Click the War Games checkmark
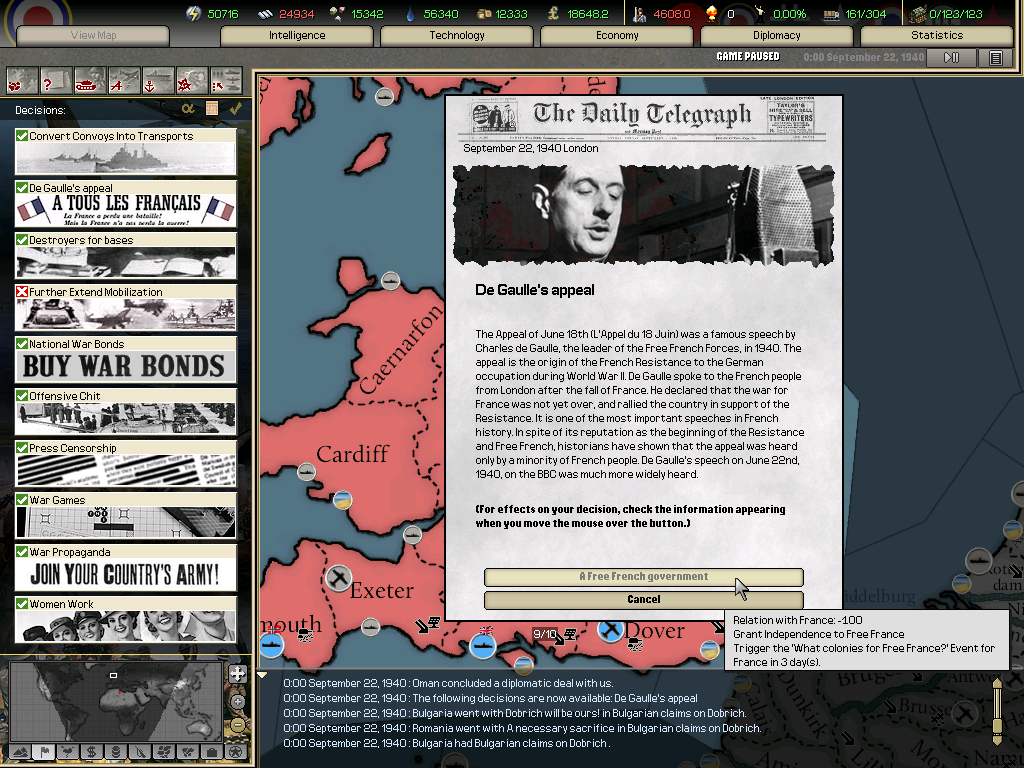The image size is (1024, 768). point(22,500)
